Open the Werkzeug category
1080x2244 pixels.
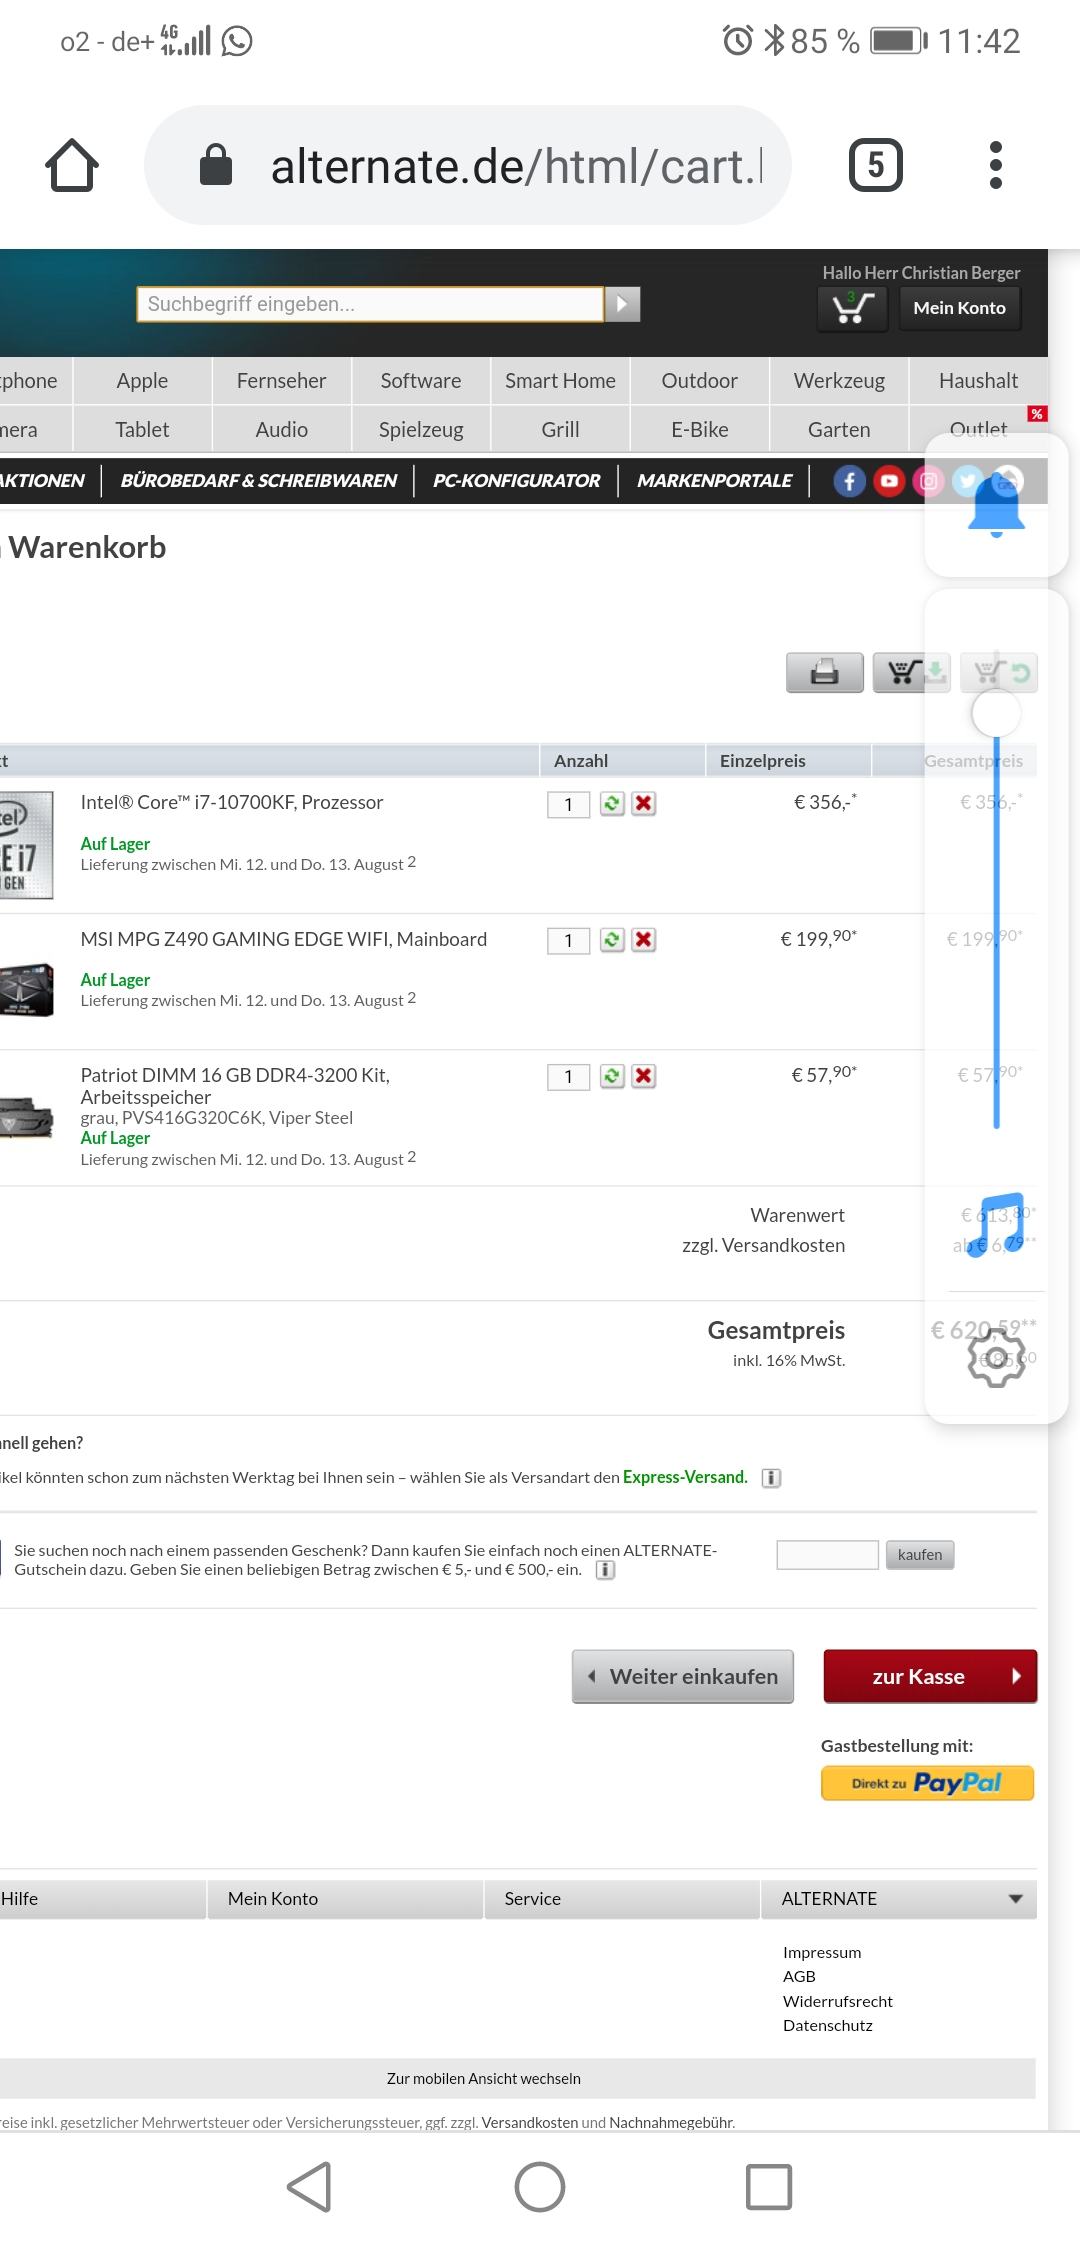pyautogui.click(x=839, y=380)
